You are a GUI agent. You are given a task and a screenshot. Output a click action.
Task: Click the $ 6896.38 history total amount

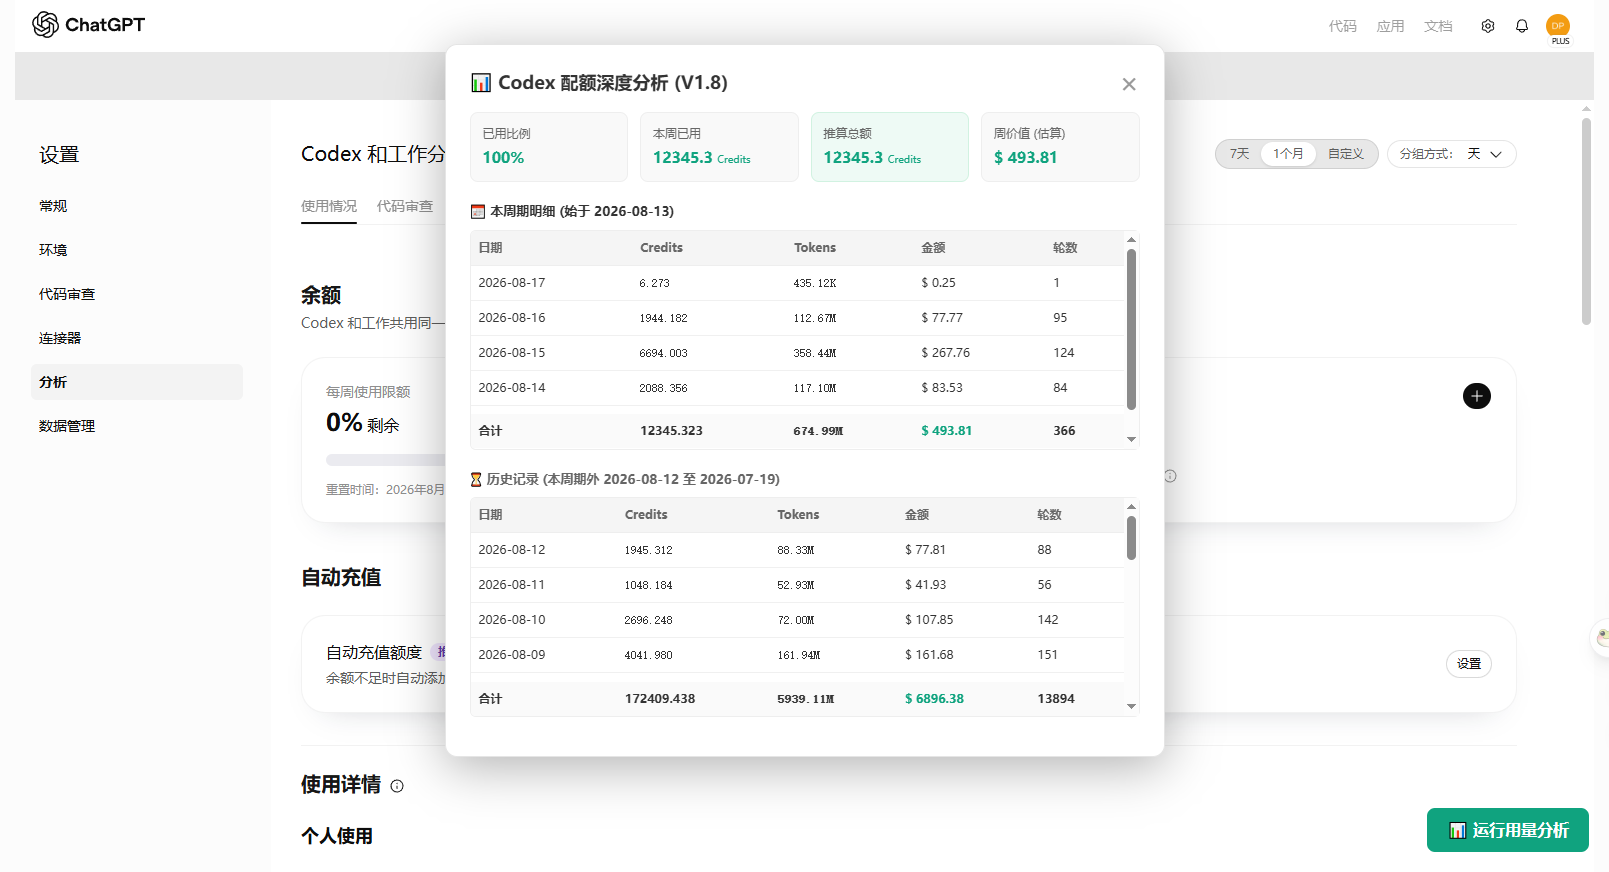[x=934, y=699]
